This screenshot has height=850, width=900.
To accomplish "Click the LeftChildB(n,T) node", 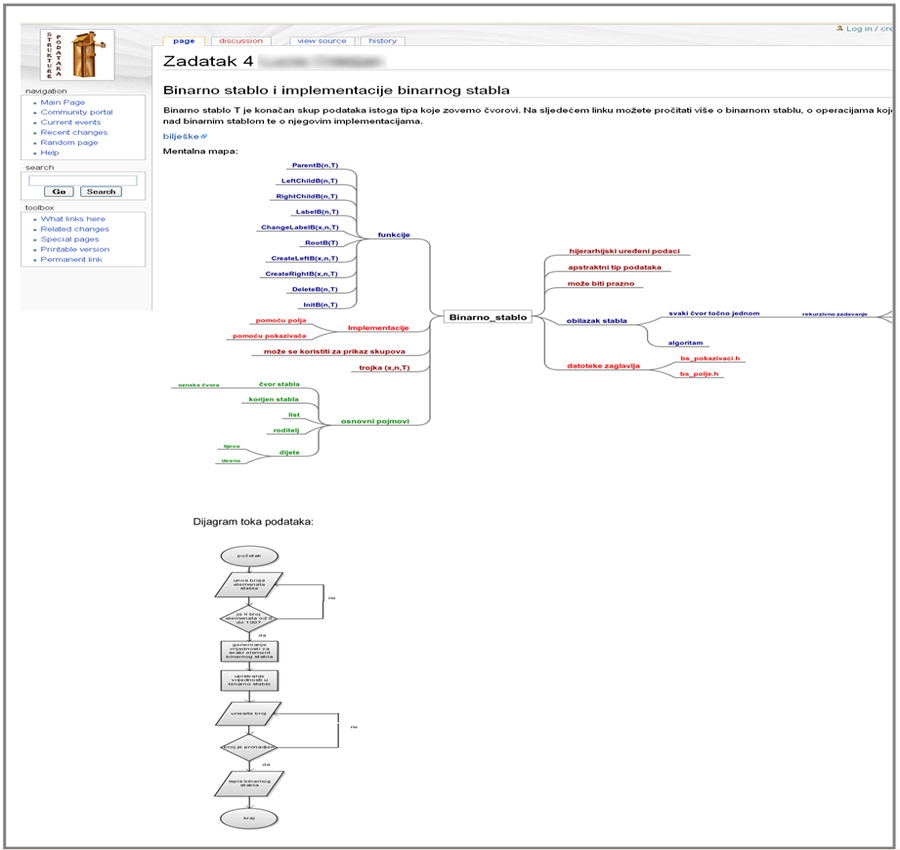I will point(309,181).
